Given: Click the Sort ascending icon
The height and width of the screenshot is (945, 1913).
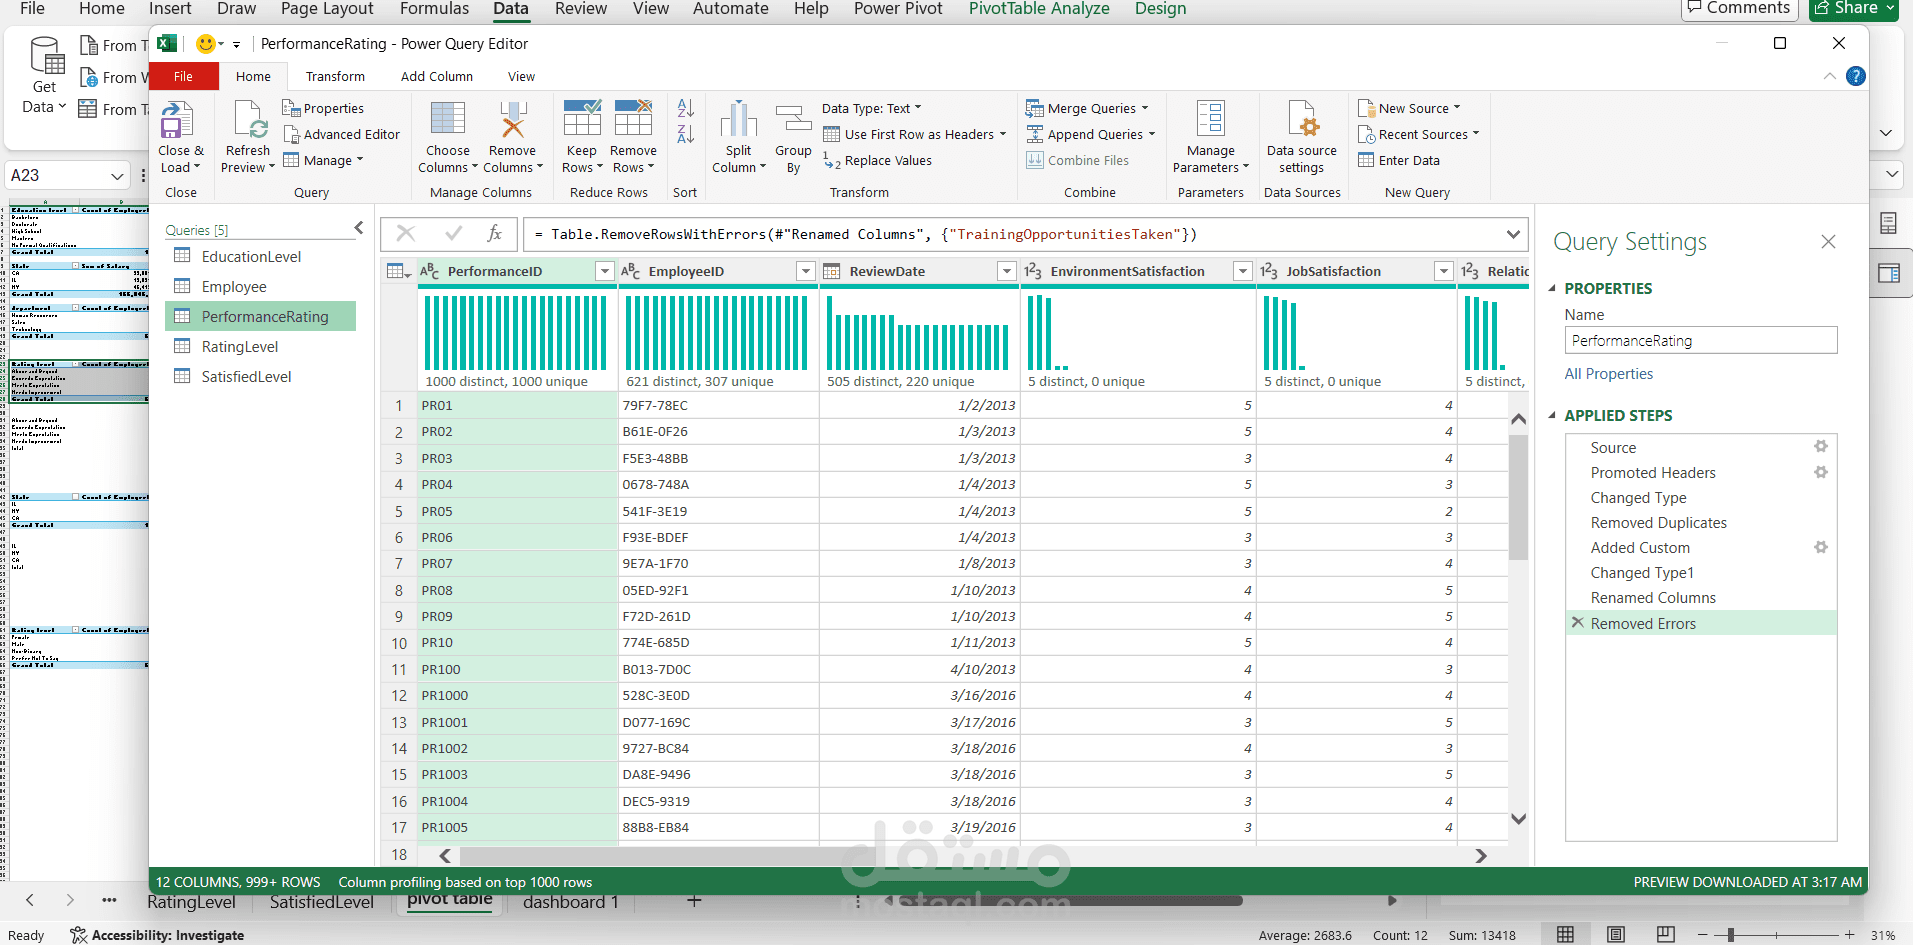Looking at the screenshot, I should [x=685, y=108].
